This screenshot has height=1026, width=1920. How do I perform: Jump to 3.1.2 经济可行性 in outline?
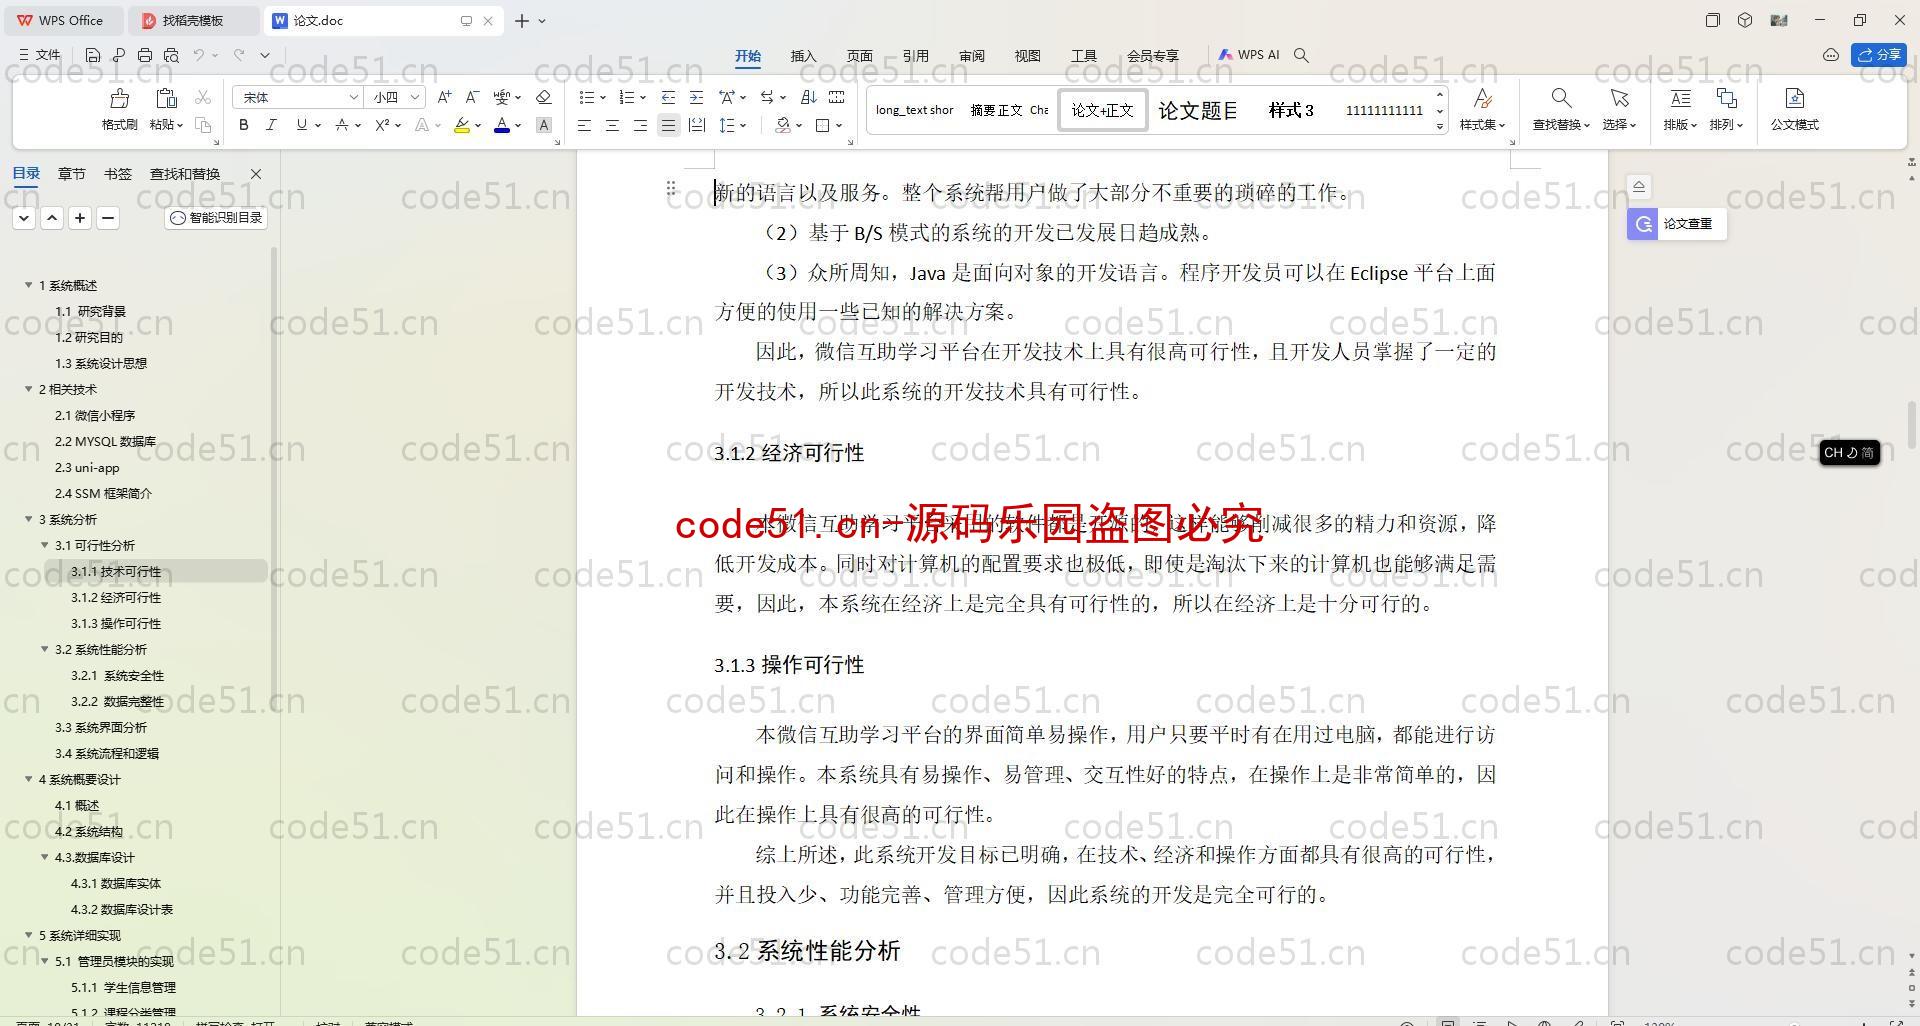coord(115,597)
